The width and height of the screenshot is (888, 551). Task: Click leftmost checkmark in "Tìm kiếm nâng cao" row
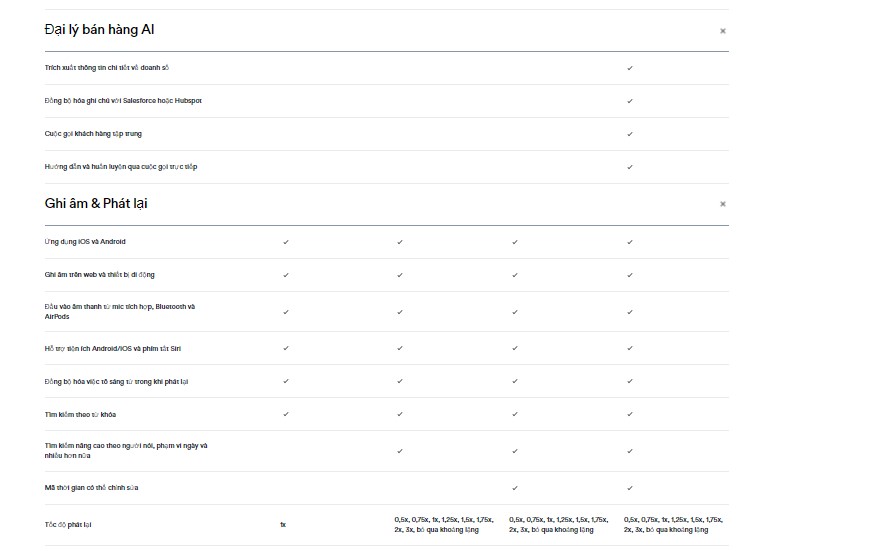point(400,451)
